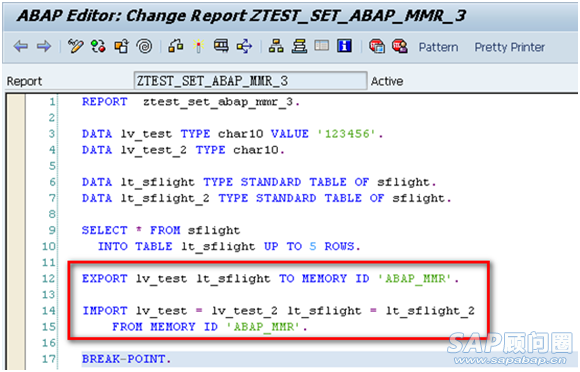Click line number 5 in the gutter

pyautogui.click(x=52, y=166)
